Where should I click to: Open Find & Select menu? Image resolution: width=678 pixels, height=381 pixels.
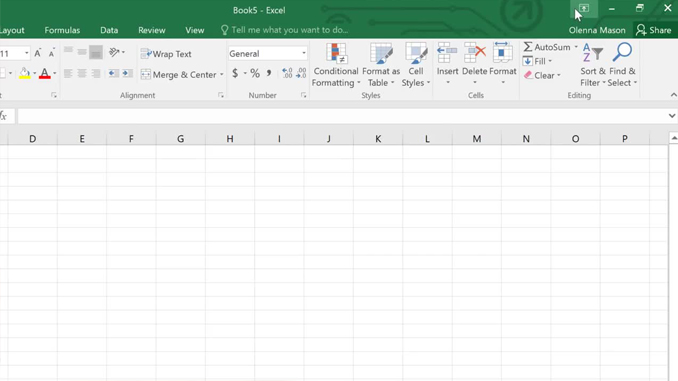point(622,65)
